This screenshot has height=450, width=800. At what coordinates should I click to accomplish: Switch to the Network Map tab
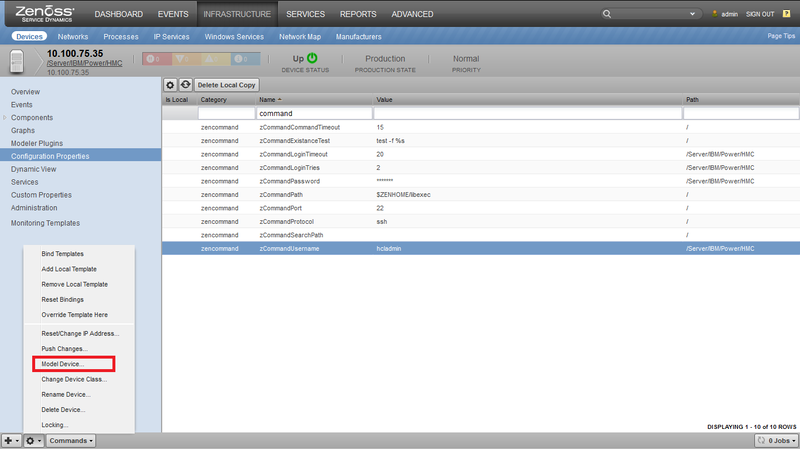300,37
